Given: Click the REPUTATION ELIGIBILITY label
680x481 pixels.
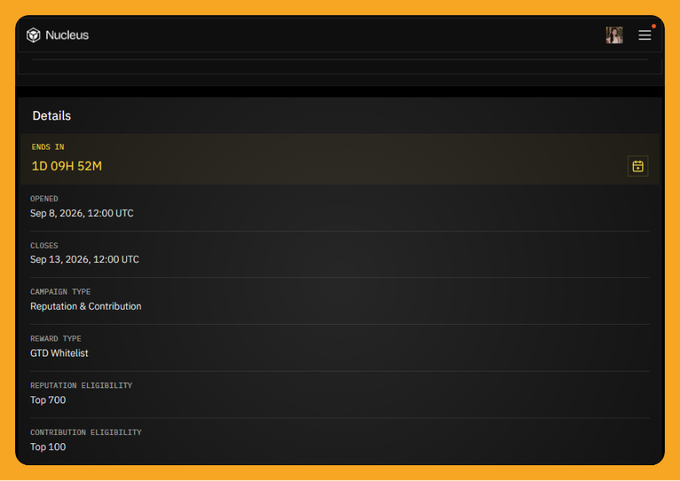Looking at the screenshot, I should [81, 386].
